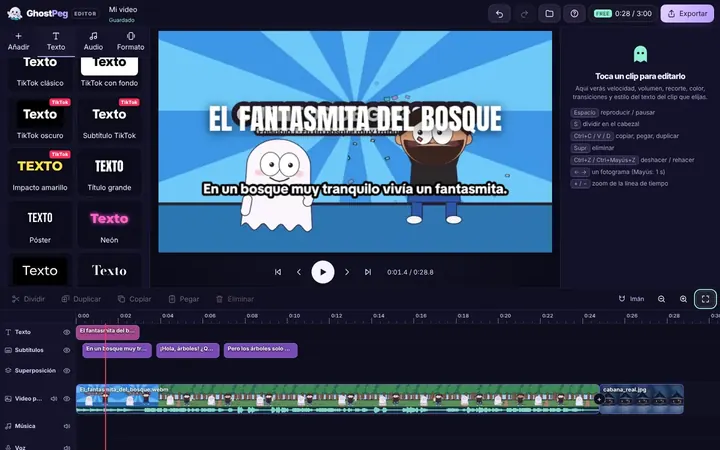The width and height of the screenshot is (720, 450).
Task: Choose the TikTok con fondo text style
Action: (109, 73)
